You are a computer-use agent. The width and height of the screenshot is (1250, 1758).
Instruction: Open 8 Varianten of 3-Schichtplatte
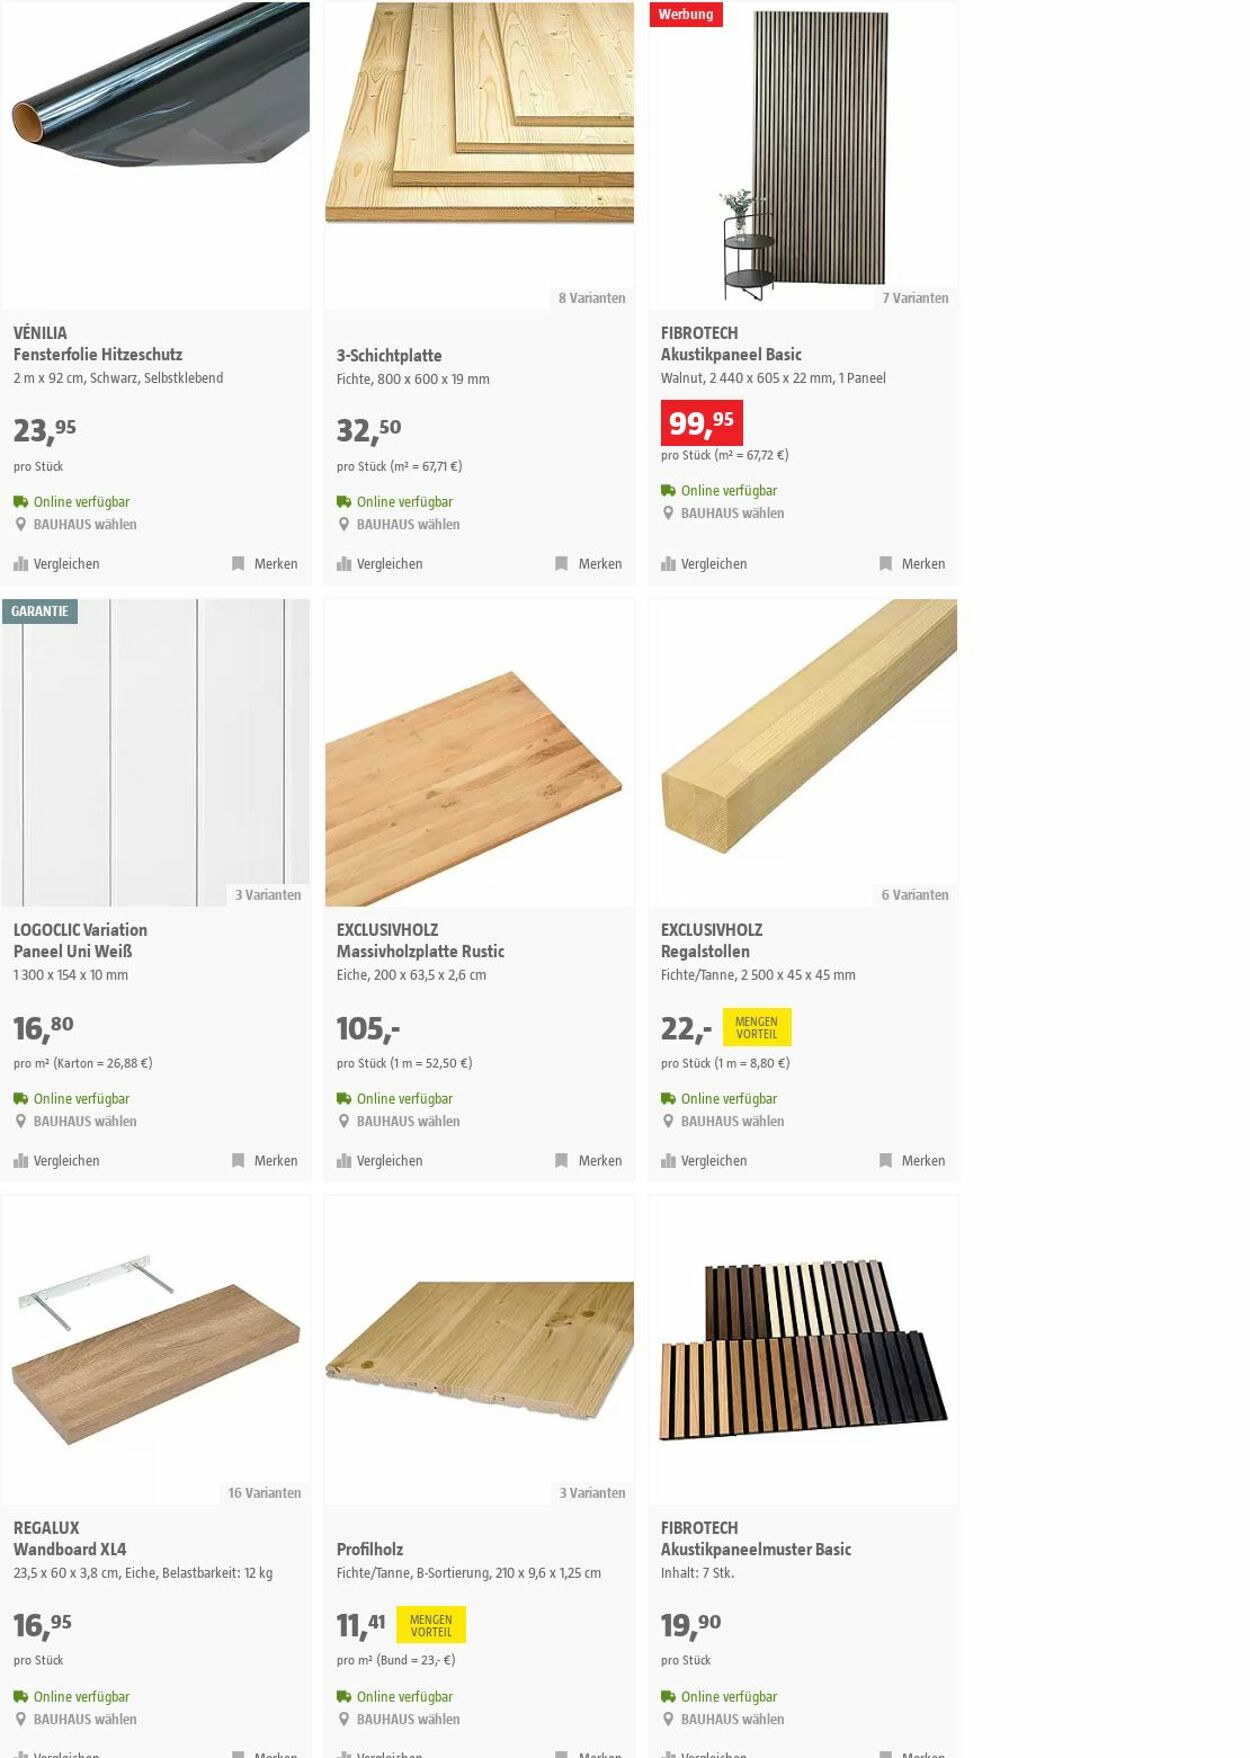[x=592, y=298]
